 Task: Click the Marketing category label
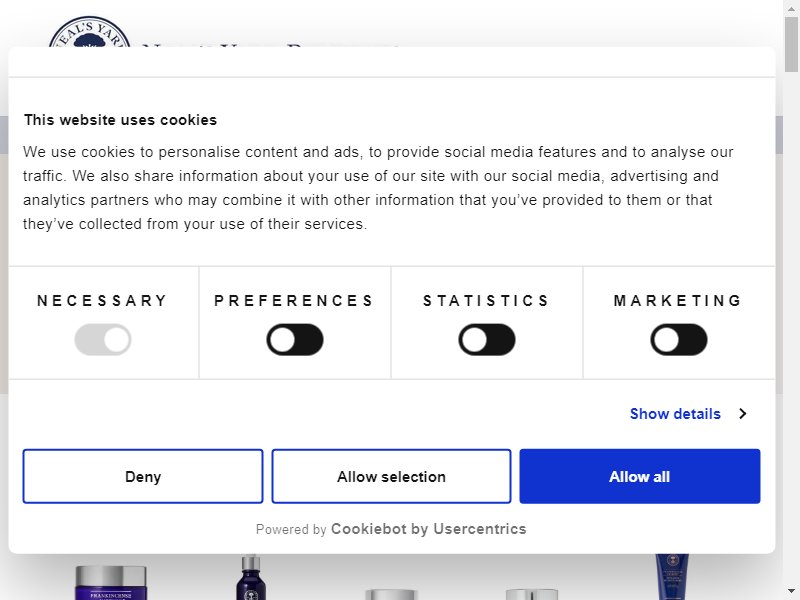679,301
